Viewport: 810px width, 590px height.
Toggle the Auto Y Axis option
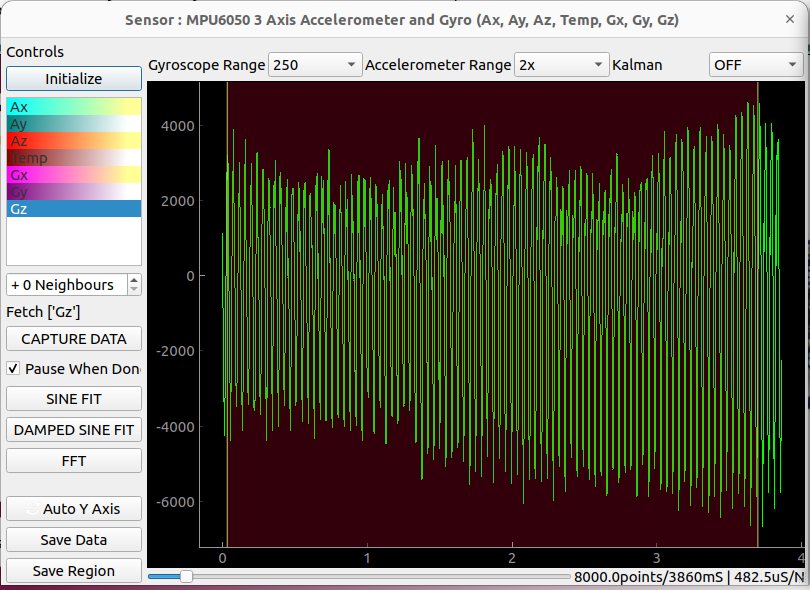click(x=73, y=509)
